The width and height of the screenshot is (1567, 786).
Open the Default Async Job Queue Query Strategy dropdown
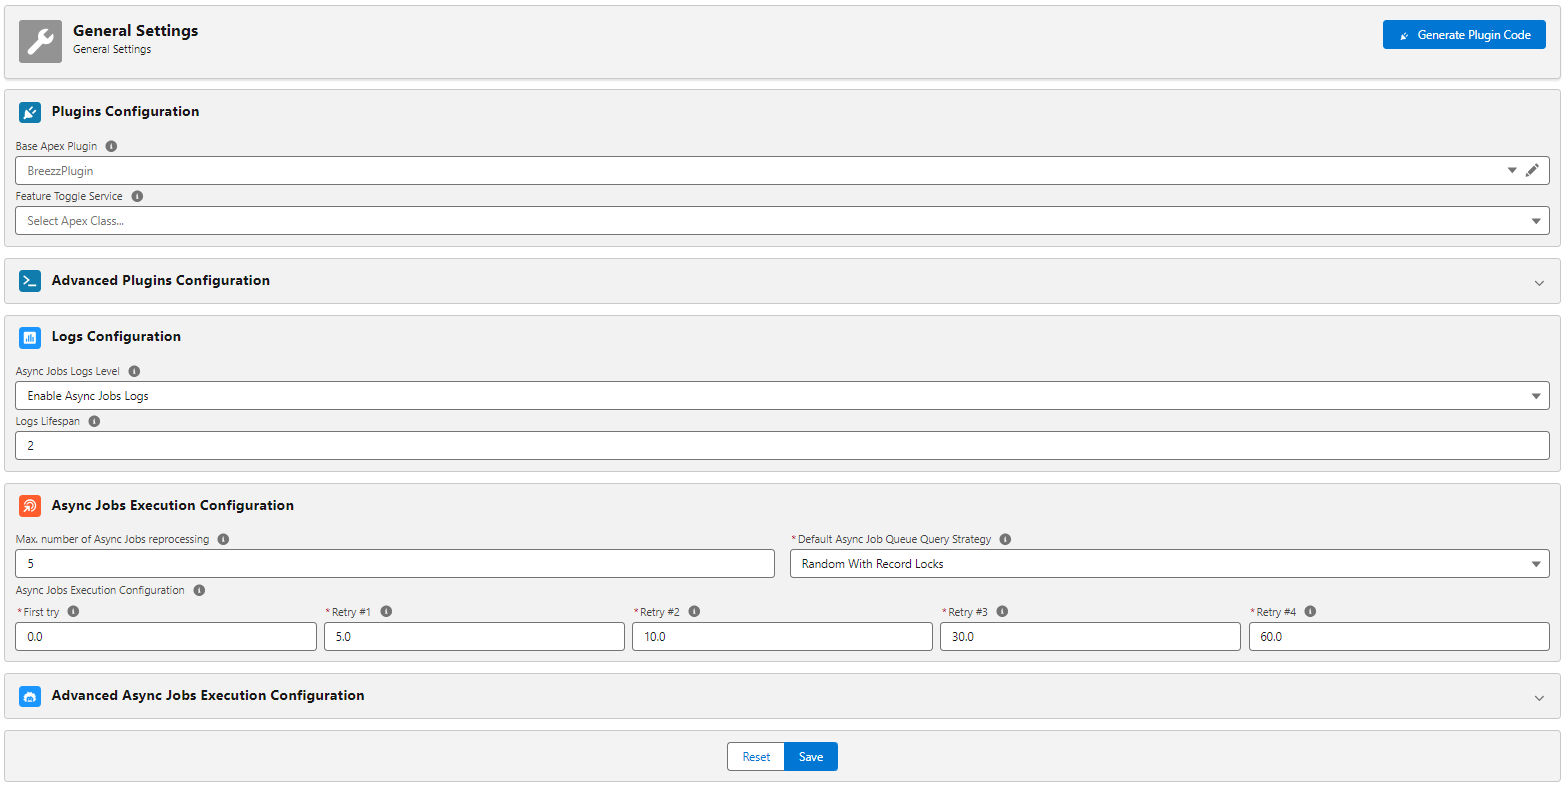(x=1537, y=563)
